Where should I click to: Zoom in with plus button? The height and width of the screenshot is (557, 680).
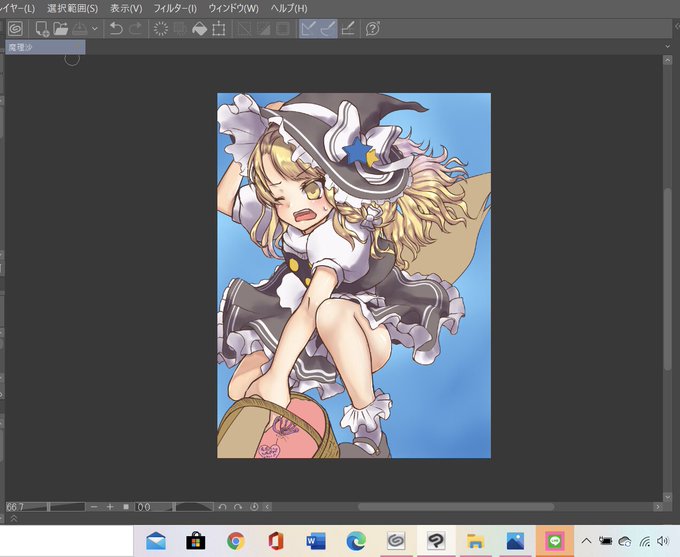[110, 507]
